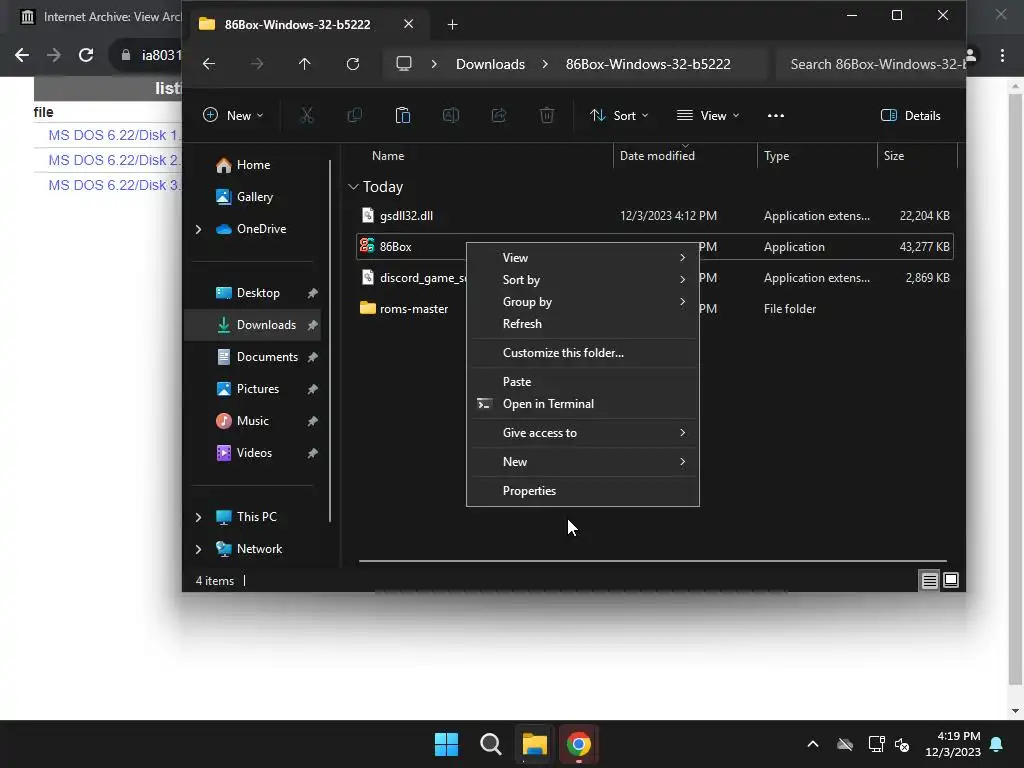
Task: Click the Rename icon in Explorer toolbar
Action: 451,116
